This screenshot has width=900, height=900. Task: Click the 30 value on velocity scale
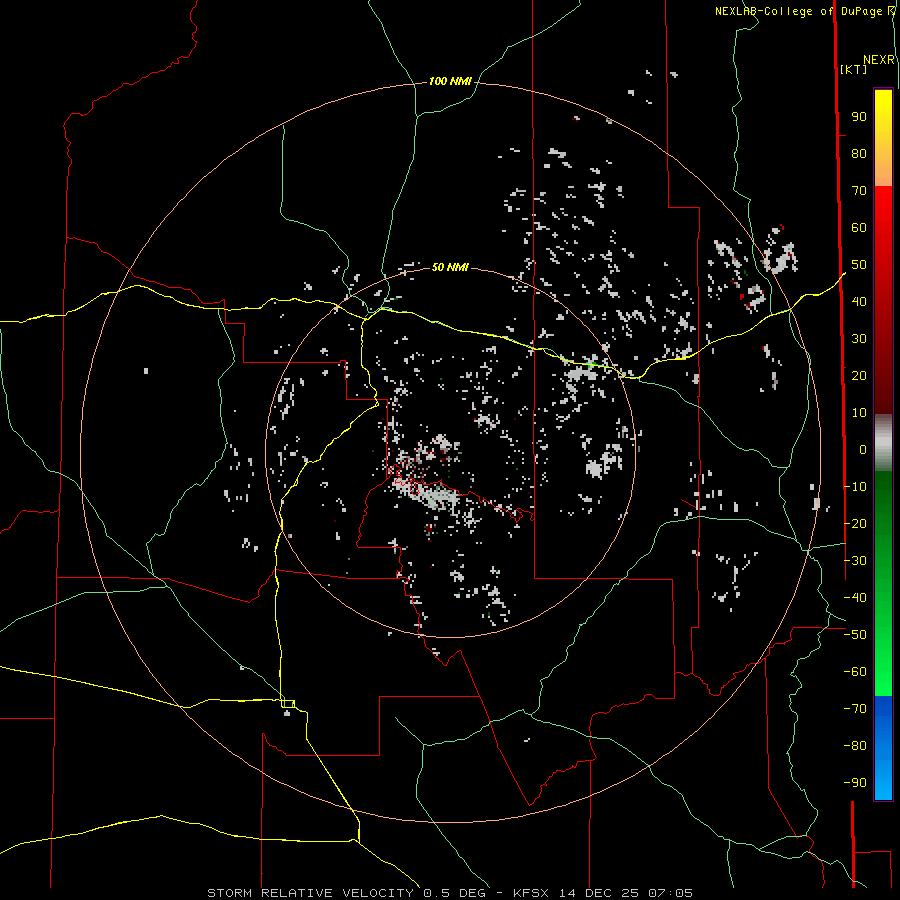[859, 339]
